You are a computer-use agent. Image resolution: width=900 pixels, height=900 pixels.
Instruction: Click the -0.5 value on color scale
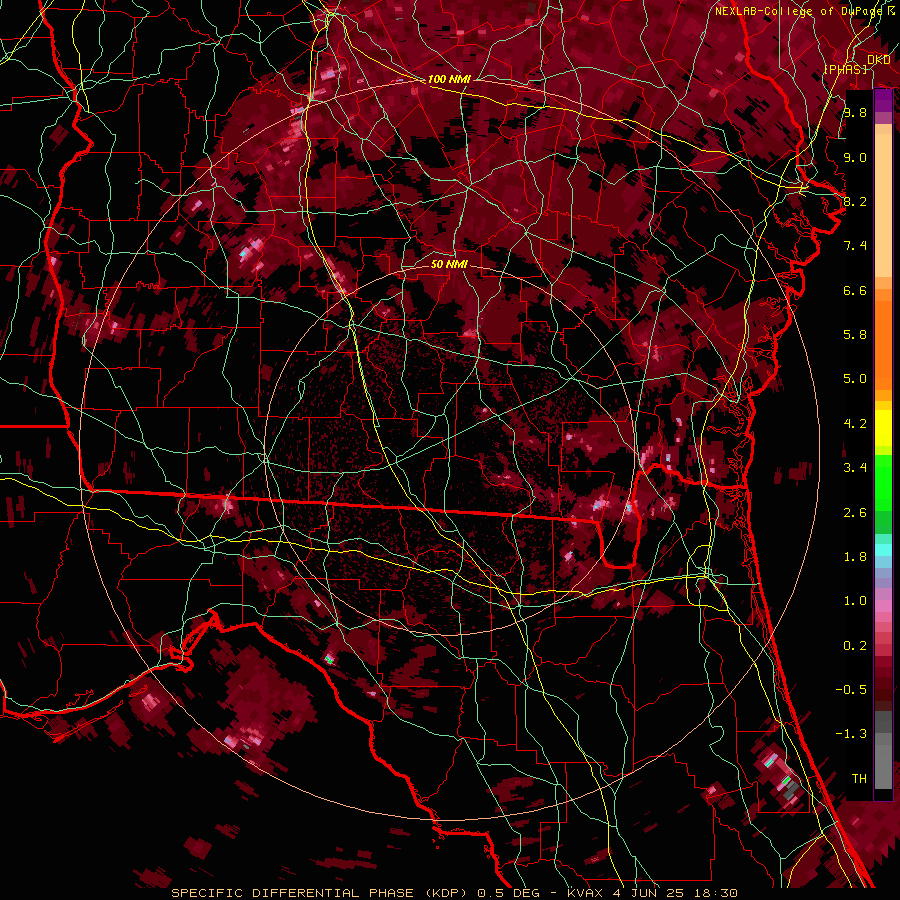(851, 690)
